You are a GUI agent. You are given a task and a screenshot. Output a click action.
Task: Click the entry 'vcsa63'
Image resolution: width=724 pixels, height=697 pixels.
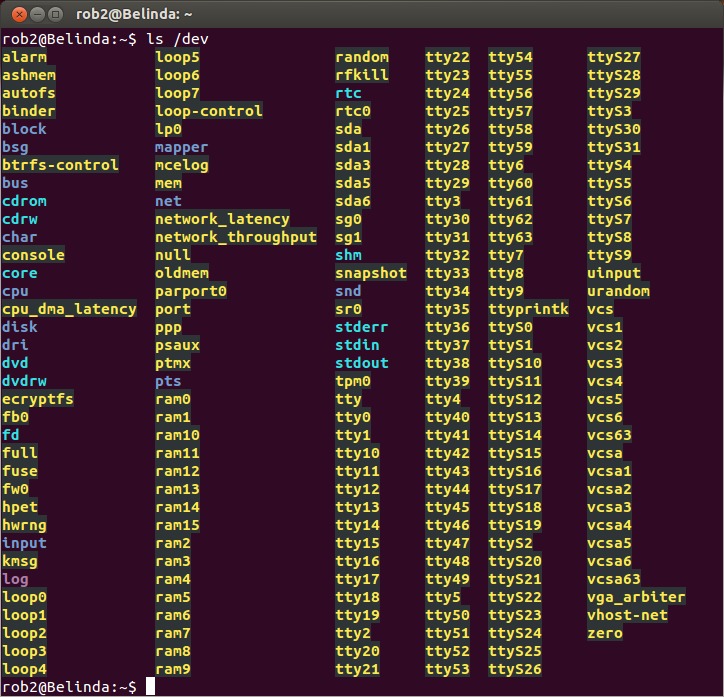(x=614, y=579)
